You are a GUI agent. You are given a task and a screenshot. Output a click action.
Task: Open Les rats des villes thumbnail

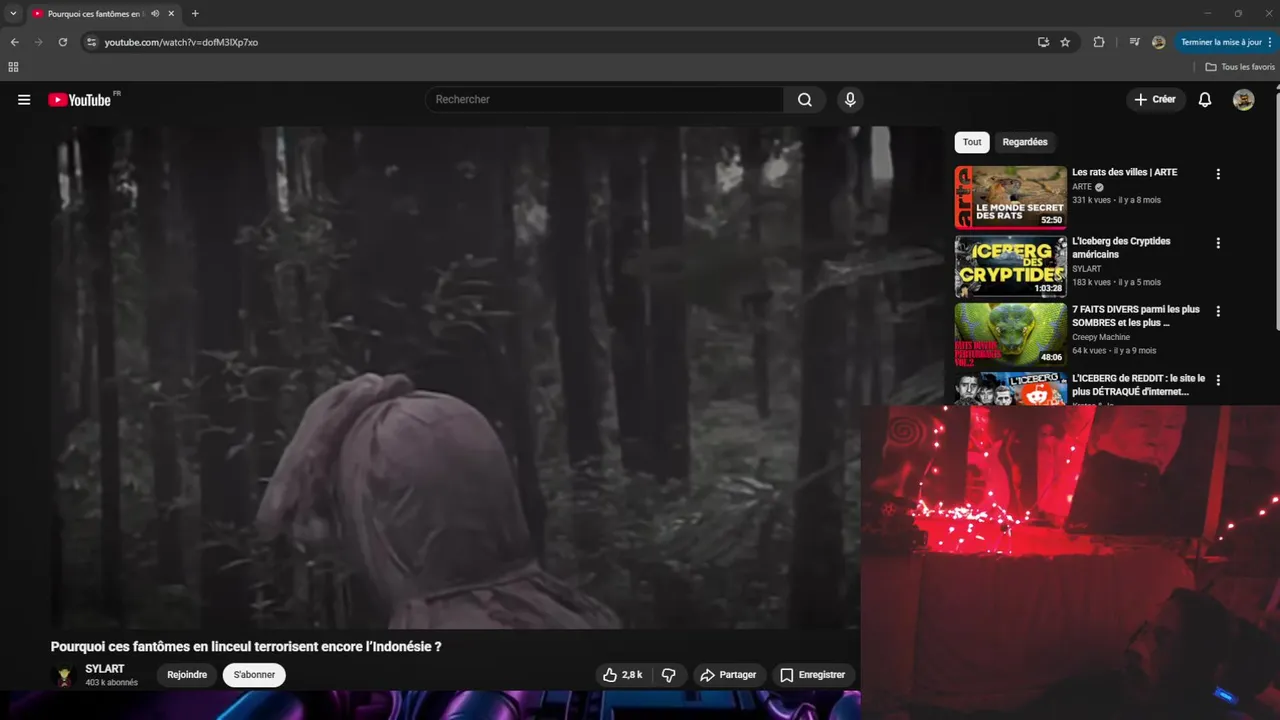(x=1010, y=197)
